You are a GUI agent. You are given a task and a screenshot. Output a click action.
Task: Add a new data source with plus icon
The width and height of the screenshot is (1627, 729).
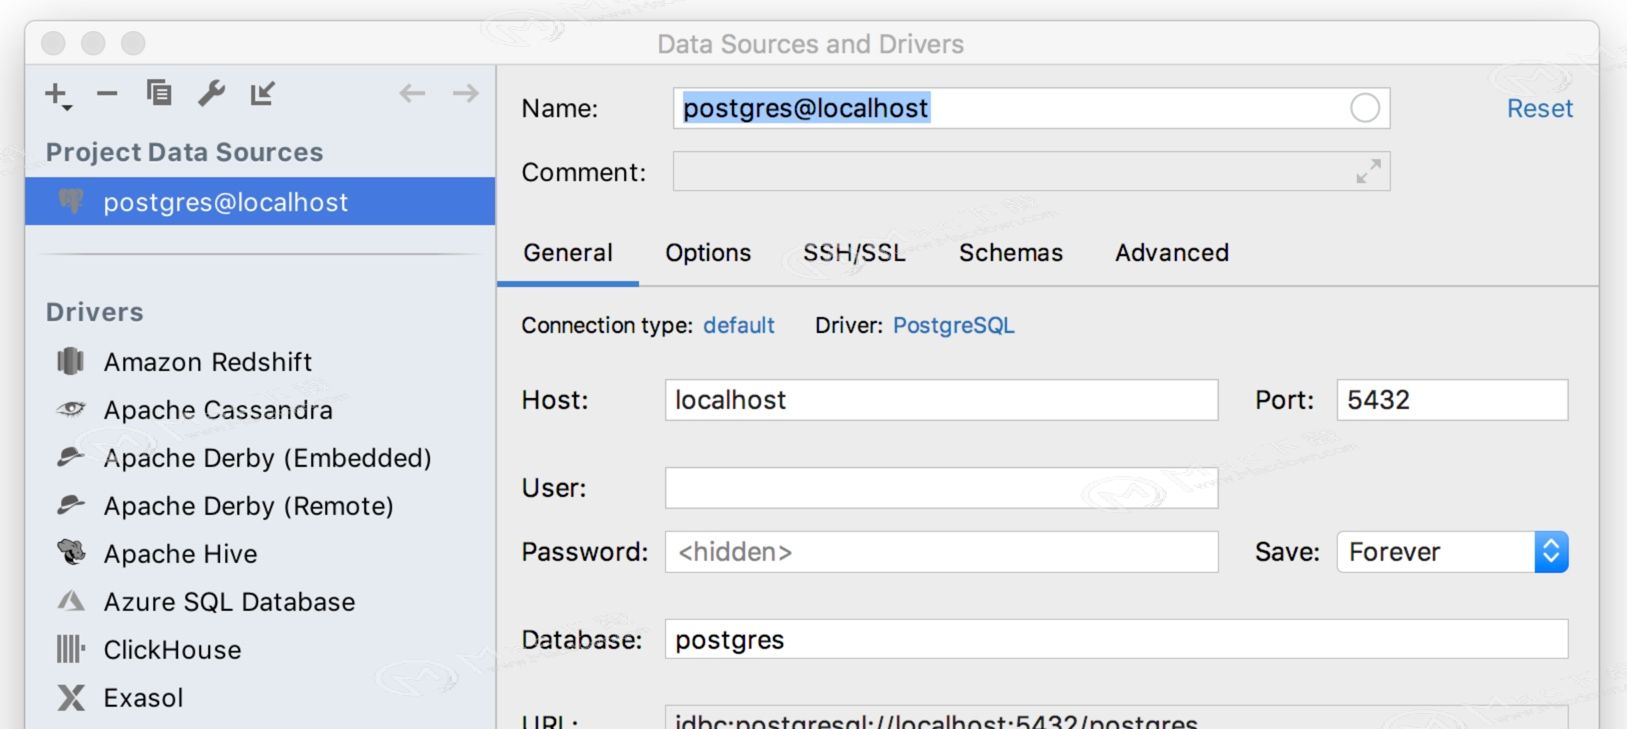tap(57, 95)
